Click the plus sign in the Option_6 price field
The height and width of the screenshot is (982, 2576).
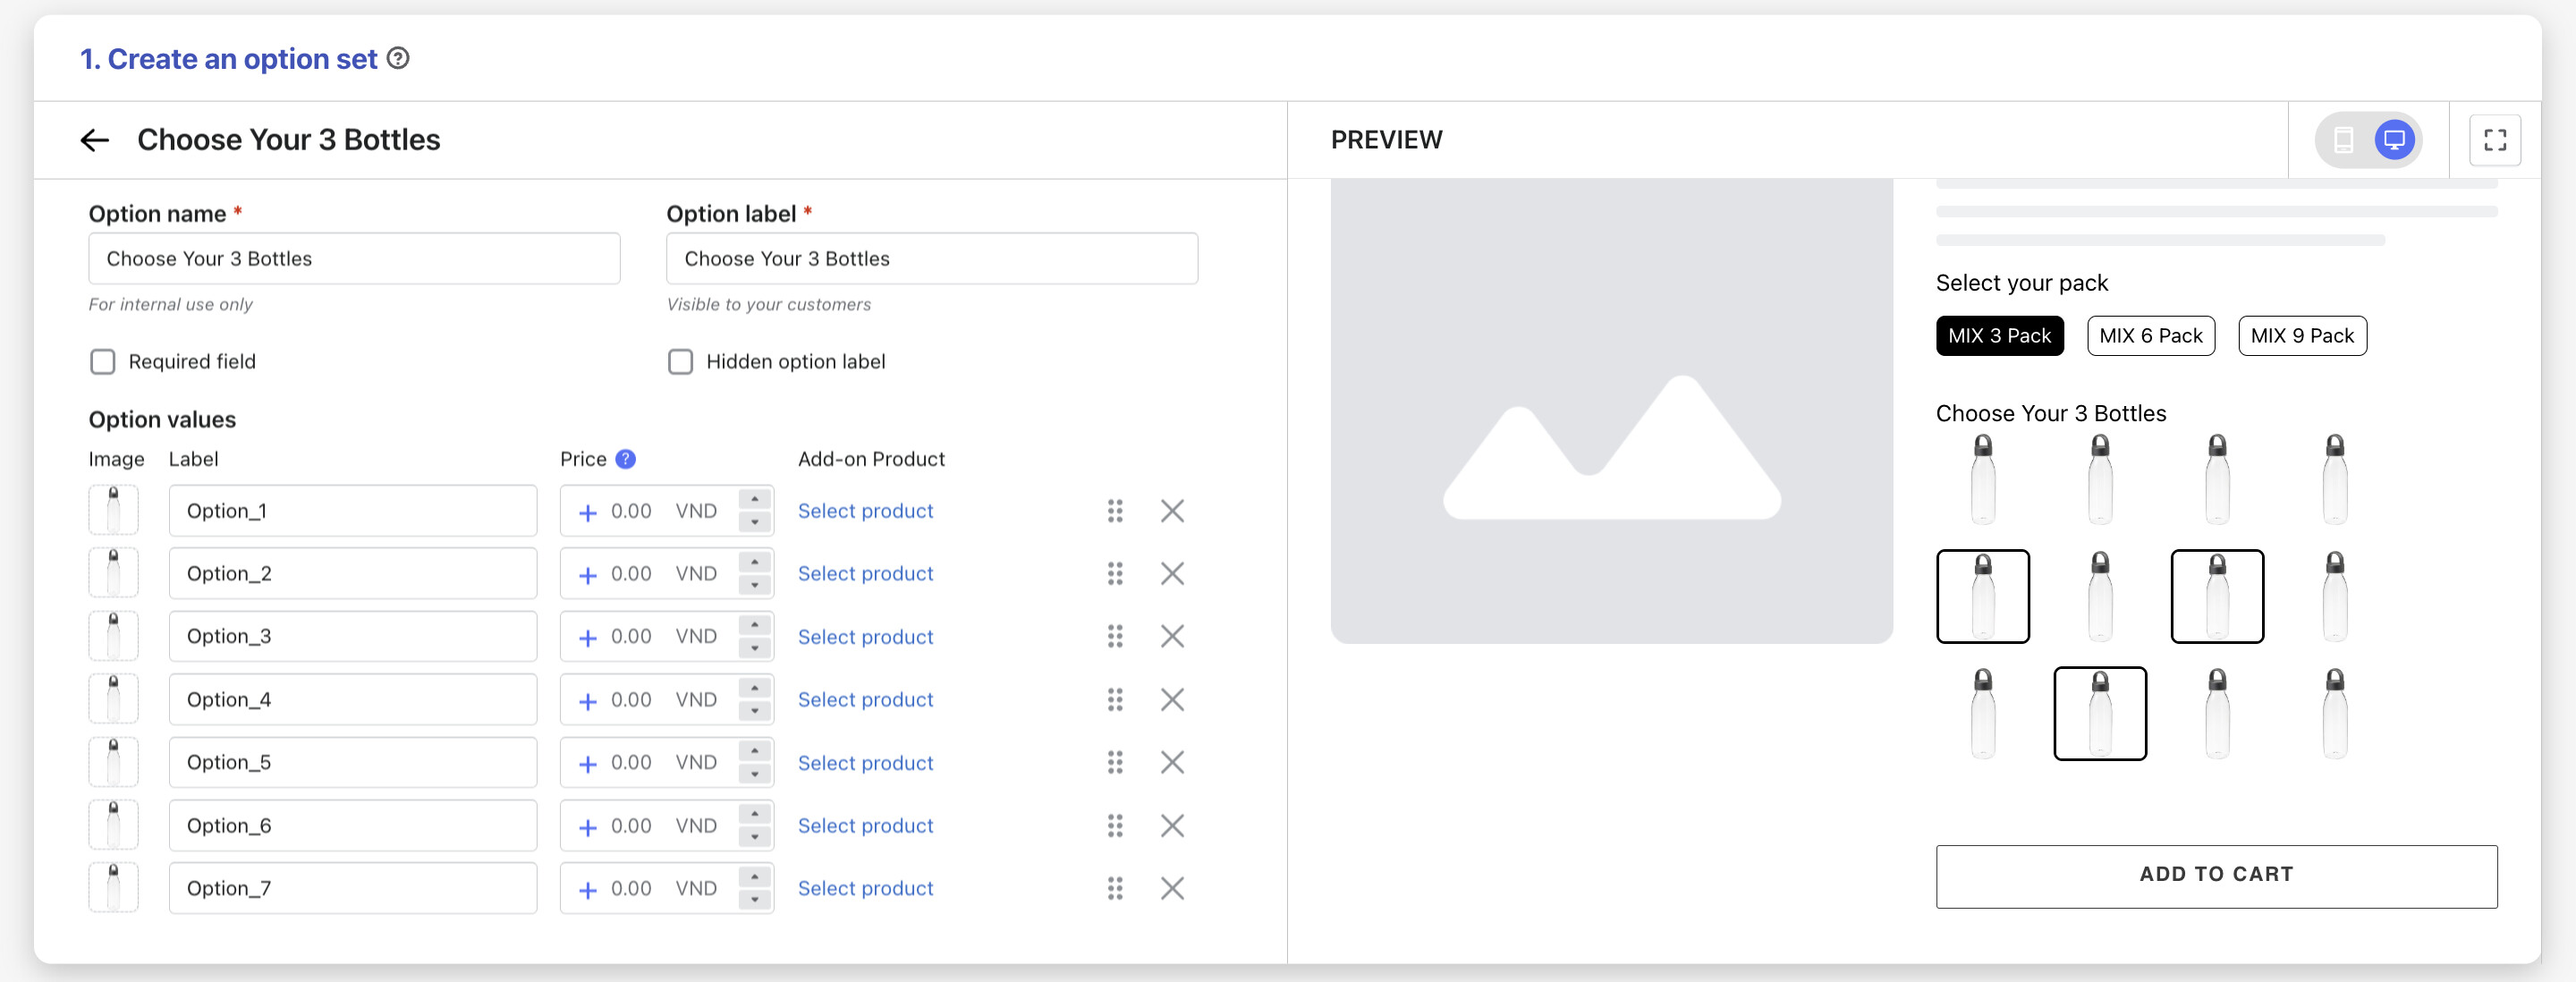[588, 827]
